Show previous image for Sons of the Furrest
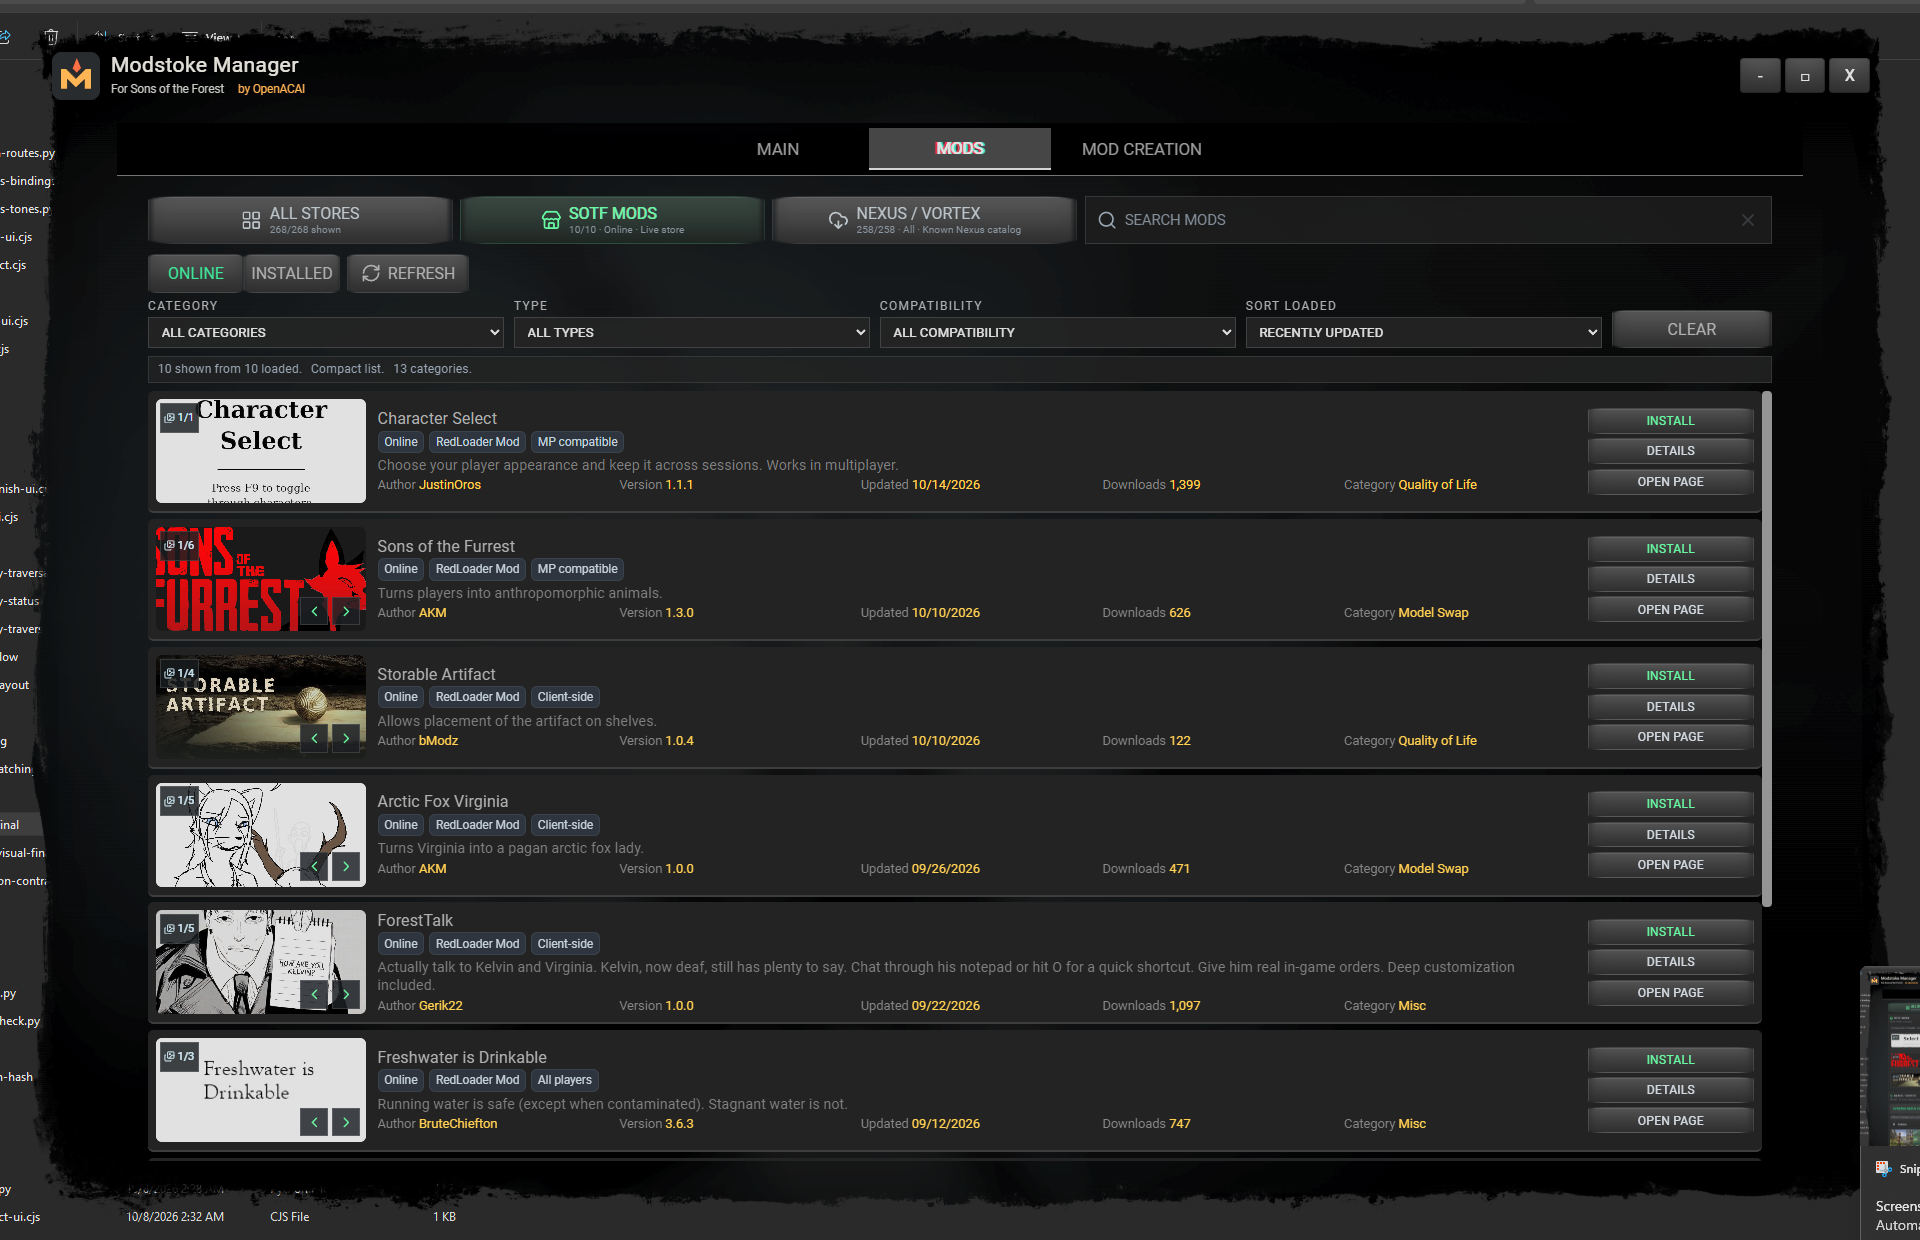 point(314,611)
